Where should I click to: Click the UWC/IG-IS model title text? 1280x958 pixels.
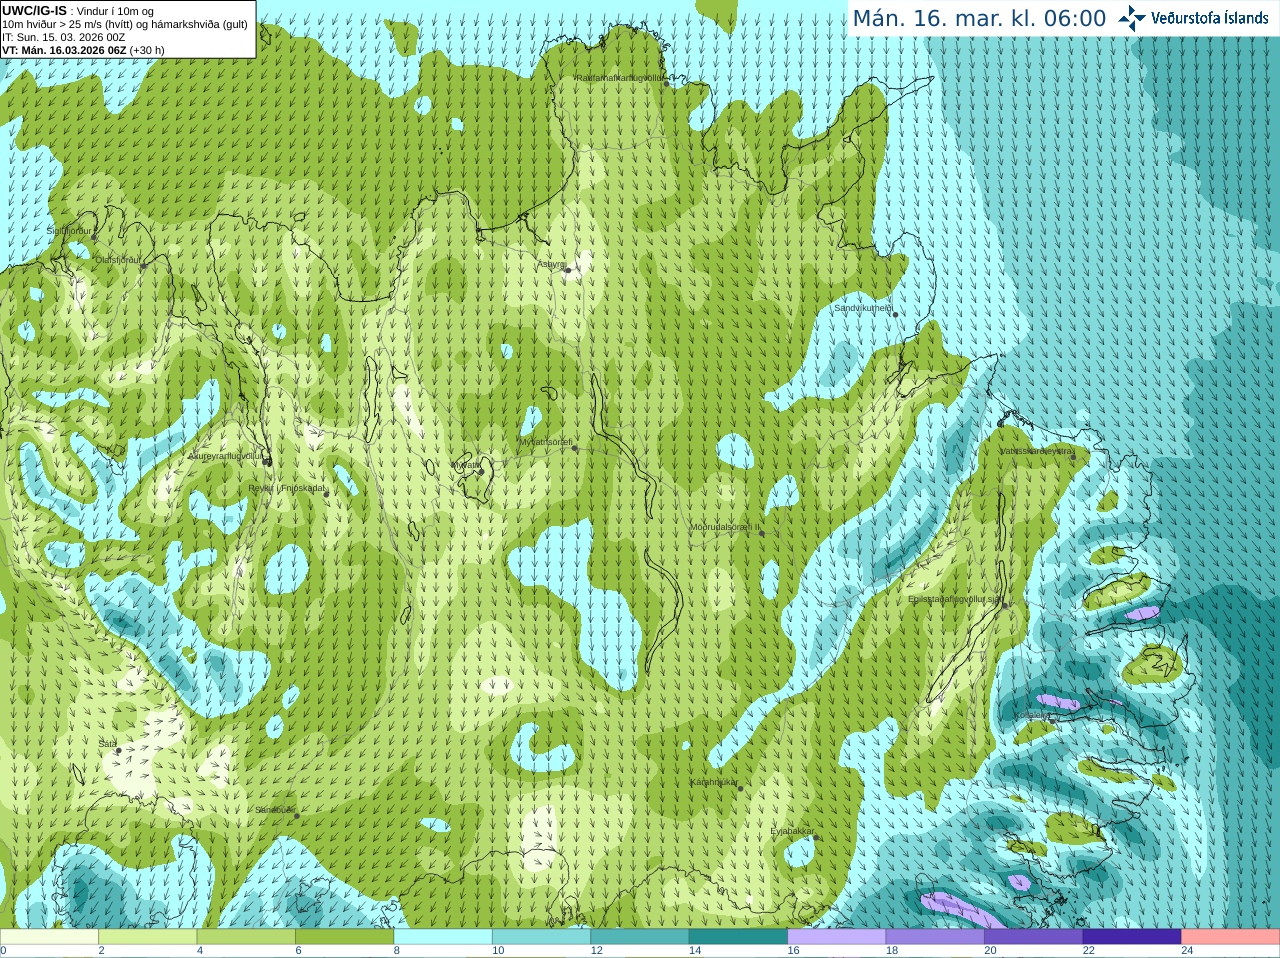(x=35, y=11)
